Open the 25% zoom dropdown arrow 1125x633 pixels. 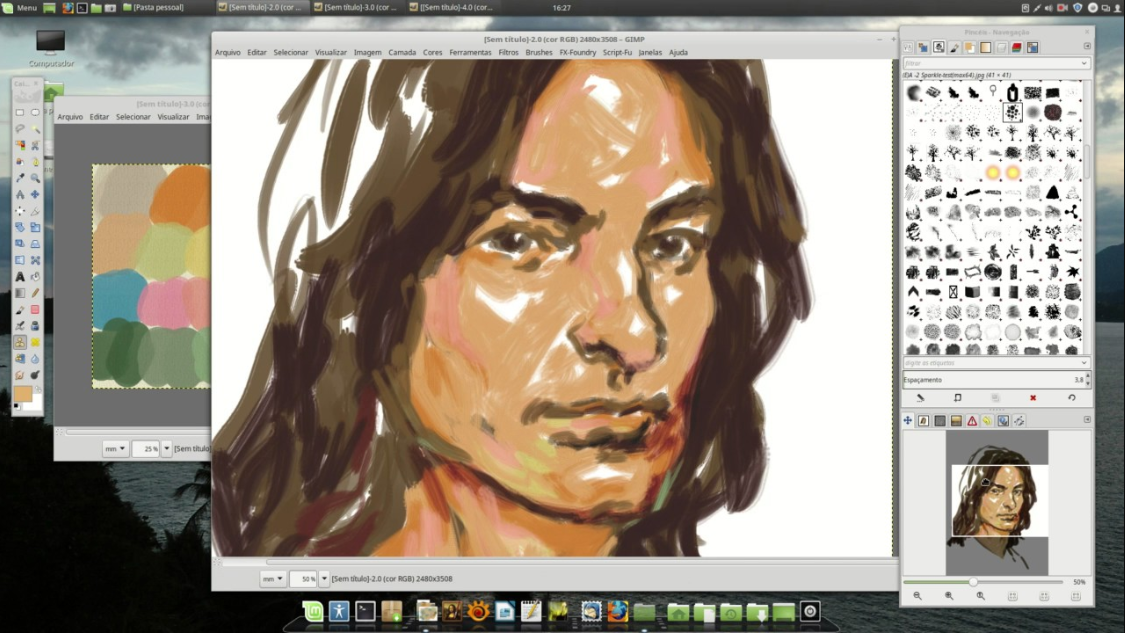pos(166,449)
